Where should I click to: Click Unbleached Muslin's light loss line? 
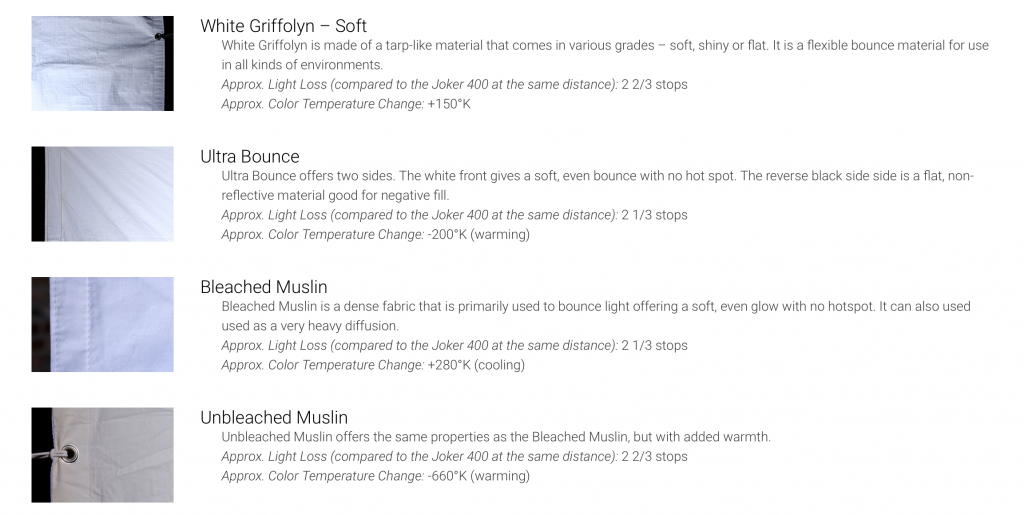click(454, 456)
